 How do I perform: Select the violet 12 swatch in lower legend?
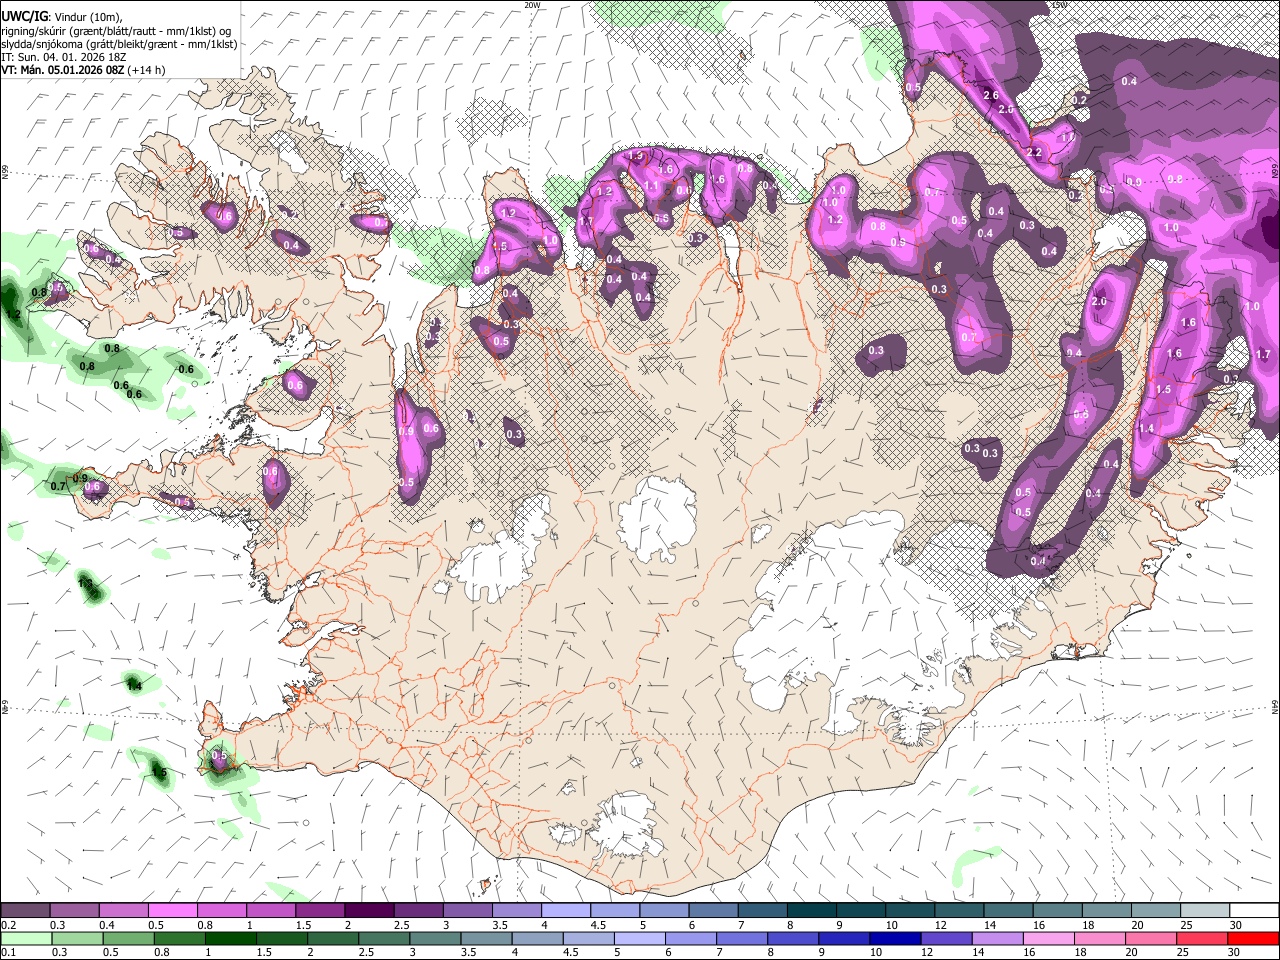[946, 938]
